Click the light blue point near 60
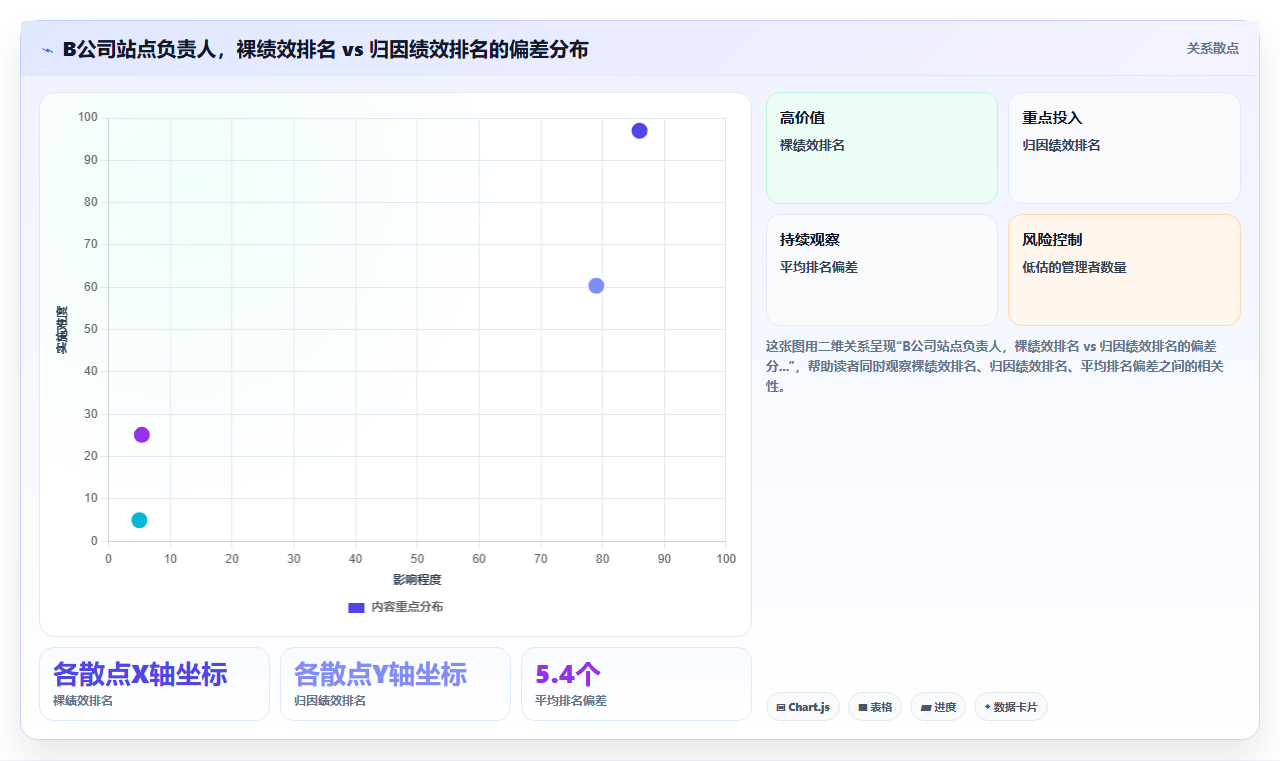1280x761 pixels. (596, 286)
